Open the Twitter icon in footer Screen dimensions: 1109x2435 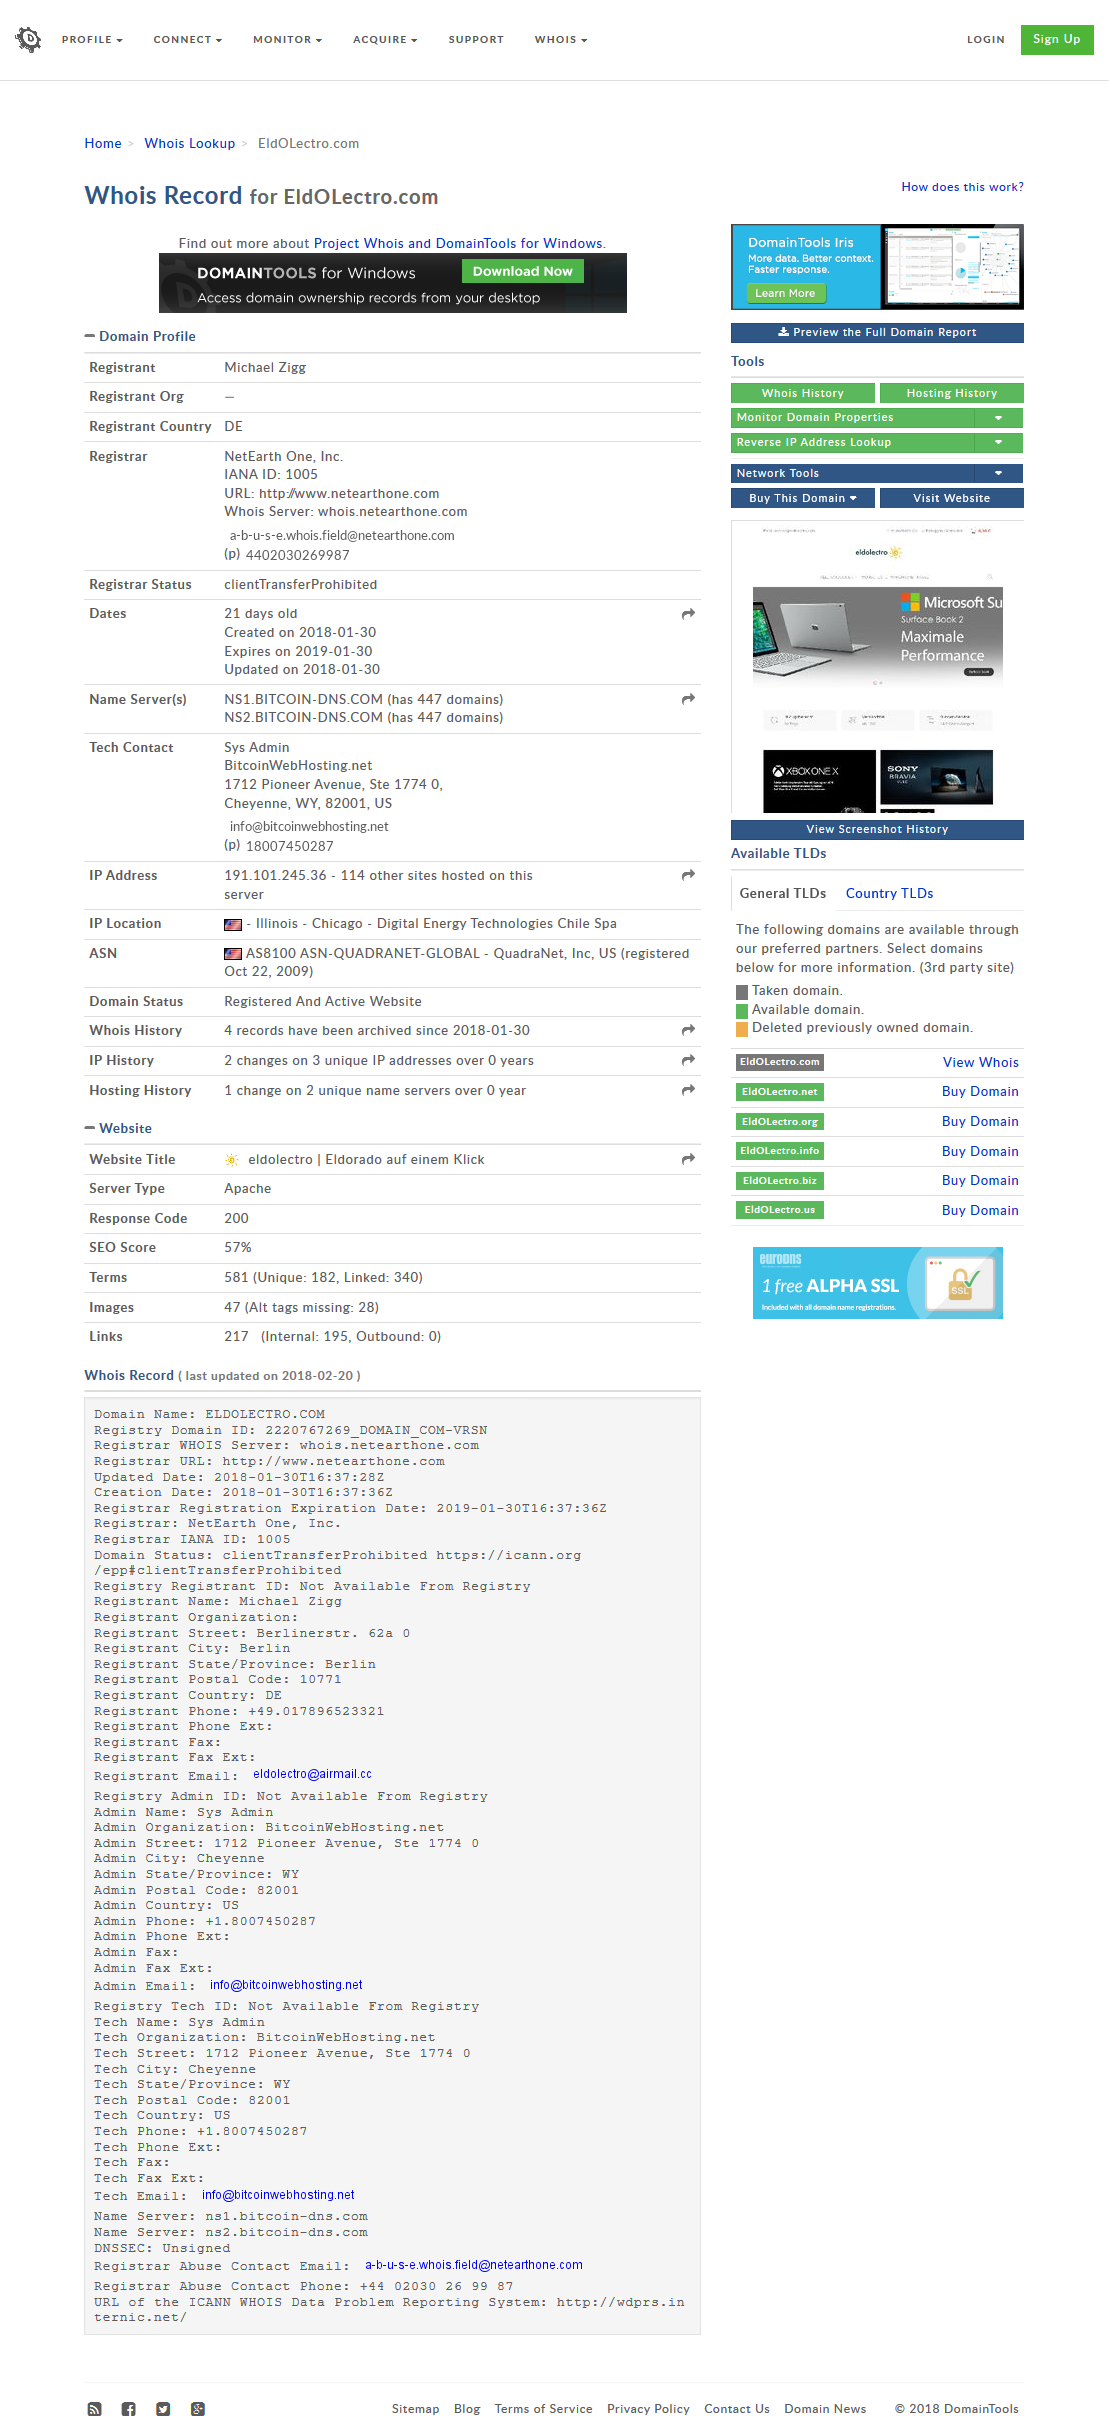163,2409
